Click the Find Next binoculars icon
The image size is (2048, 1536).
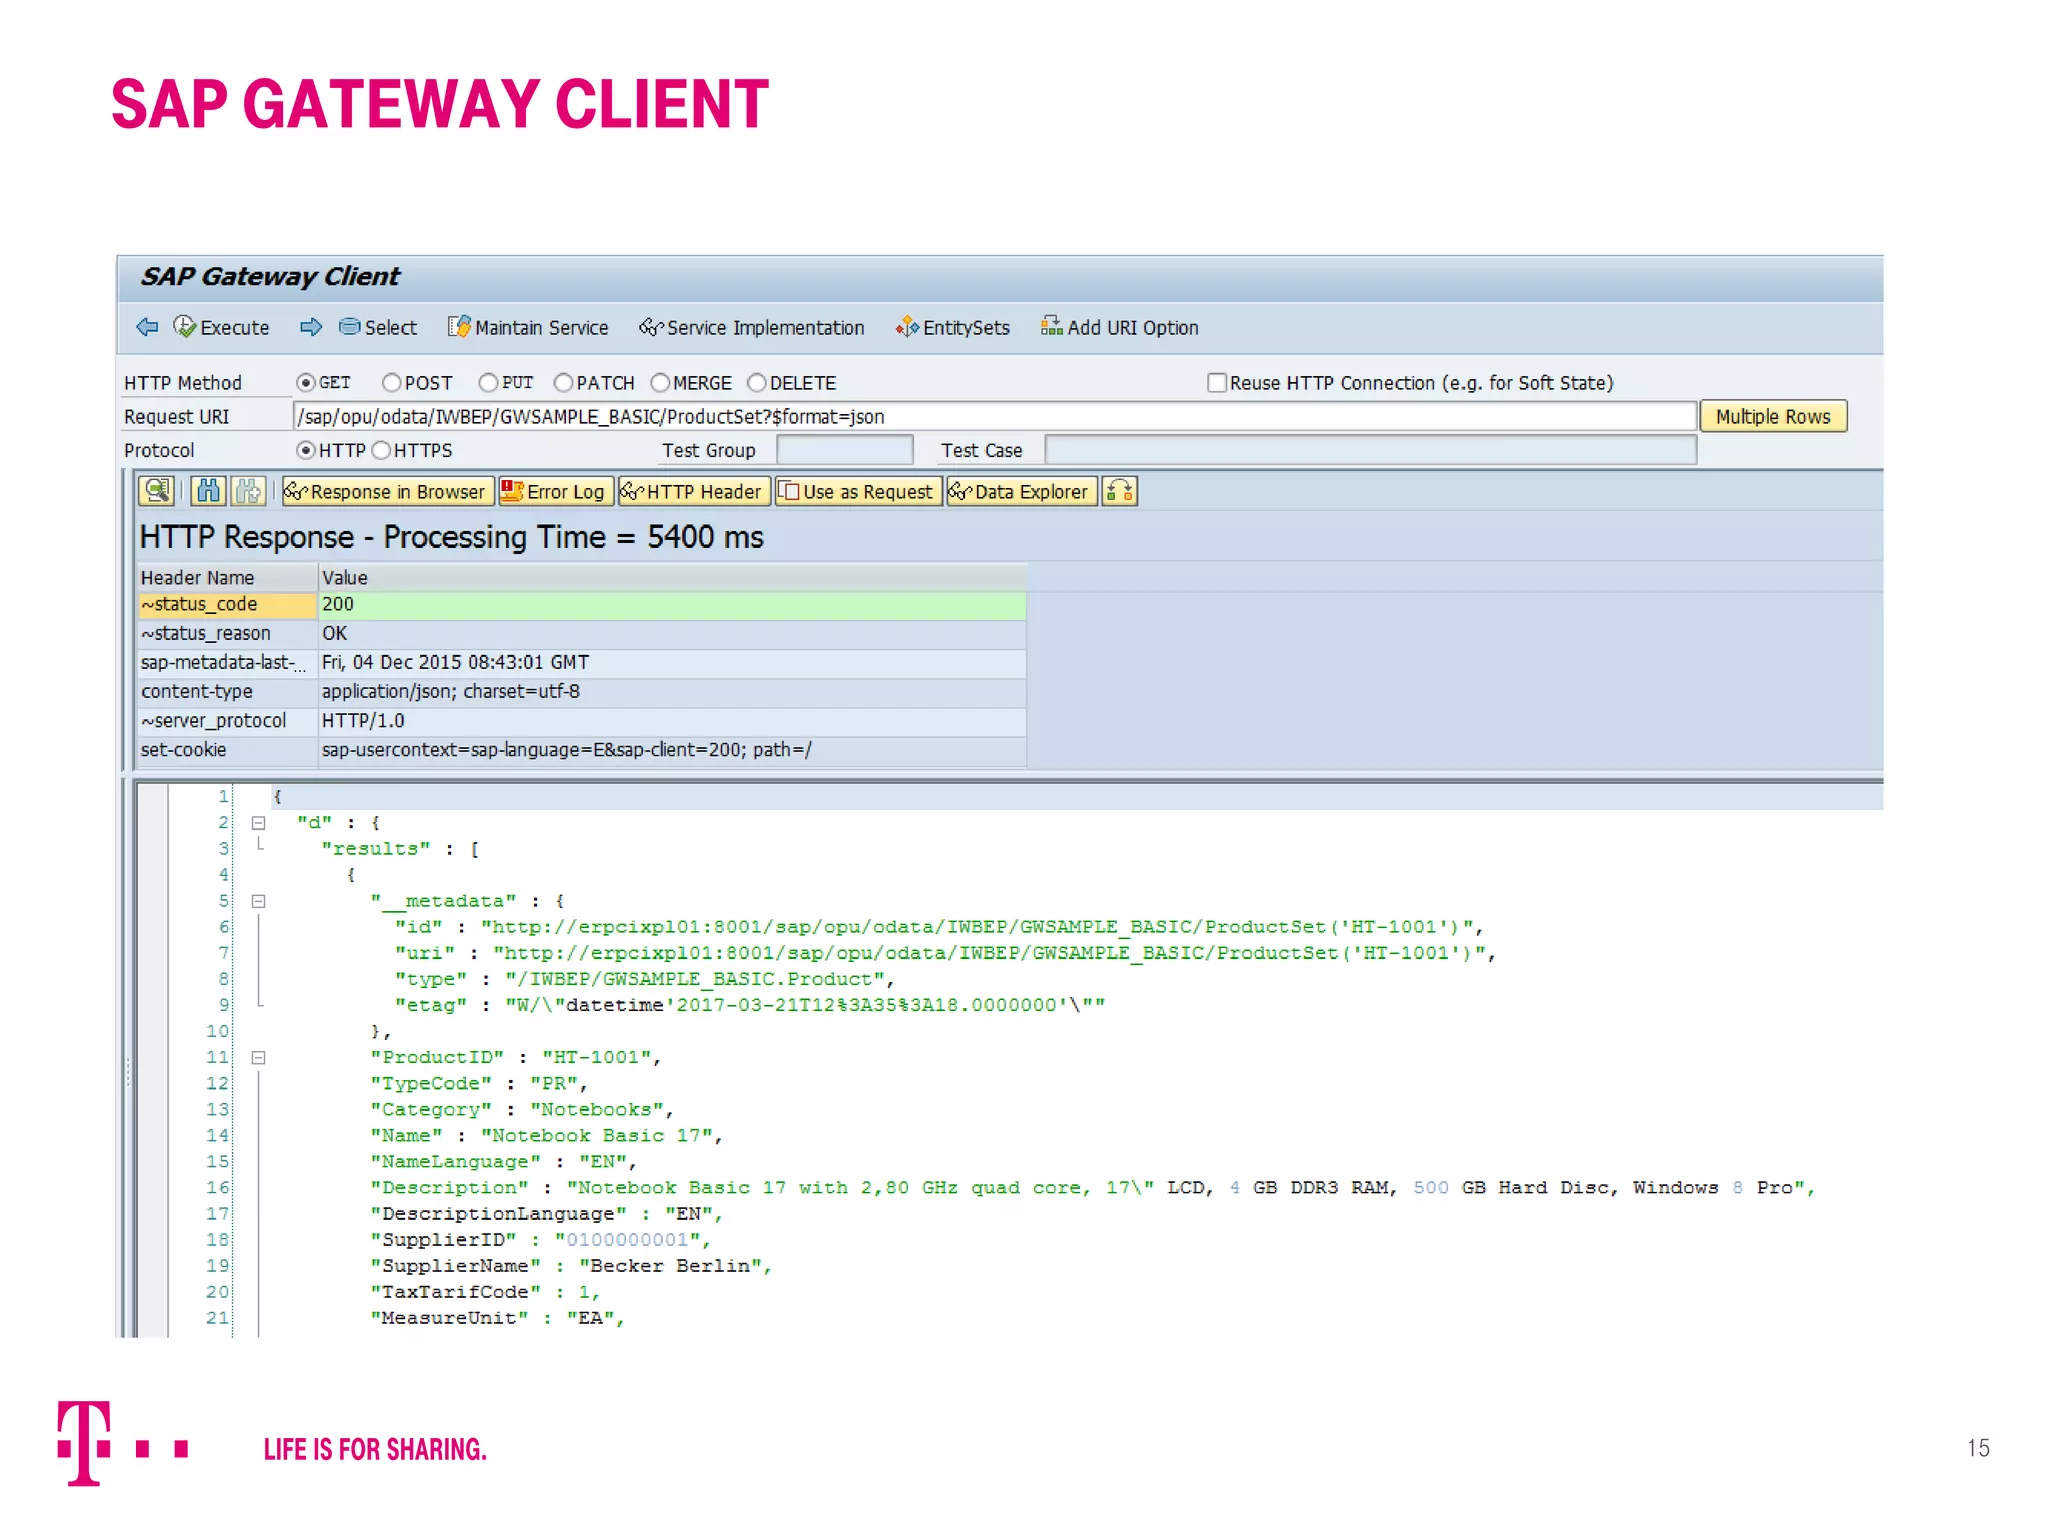(x=248, y=491)
